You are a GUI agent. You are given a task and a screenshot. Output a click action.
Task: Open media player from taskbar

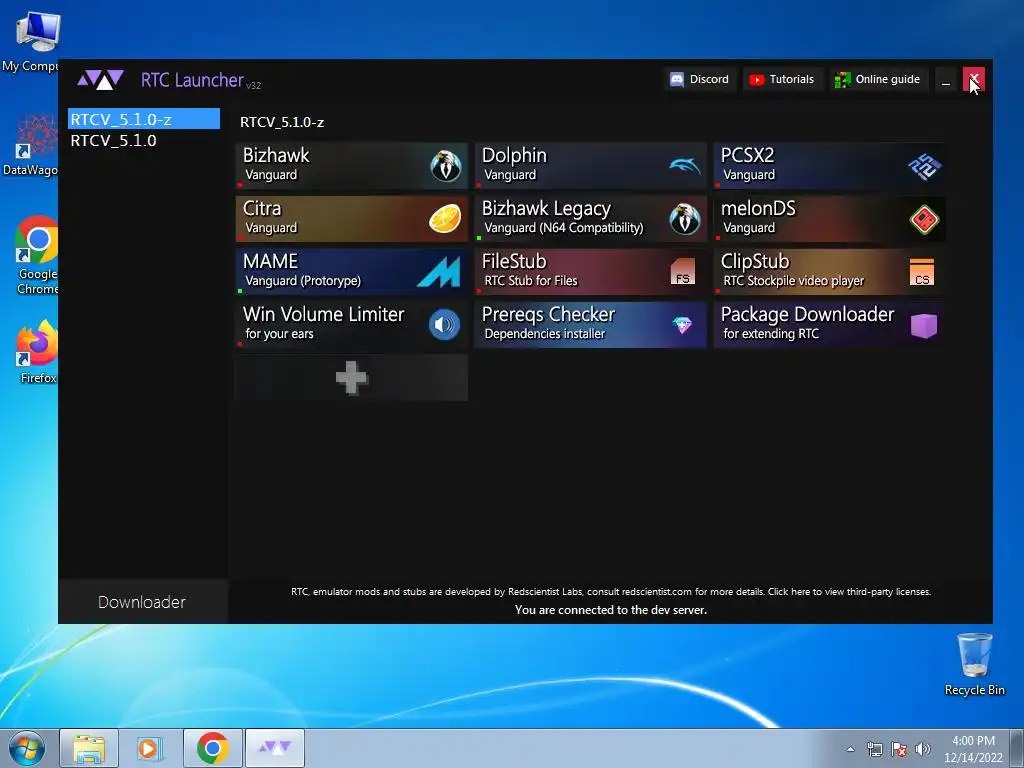click(150, 748)
